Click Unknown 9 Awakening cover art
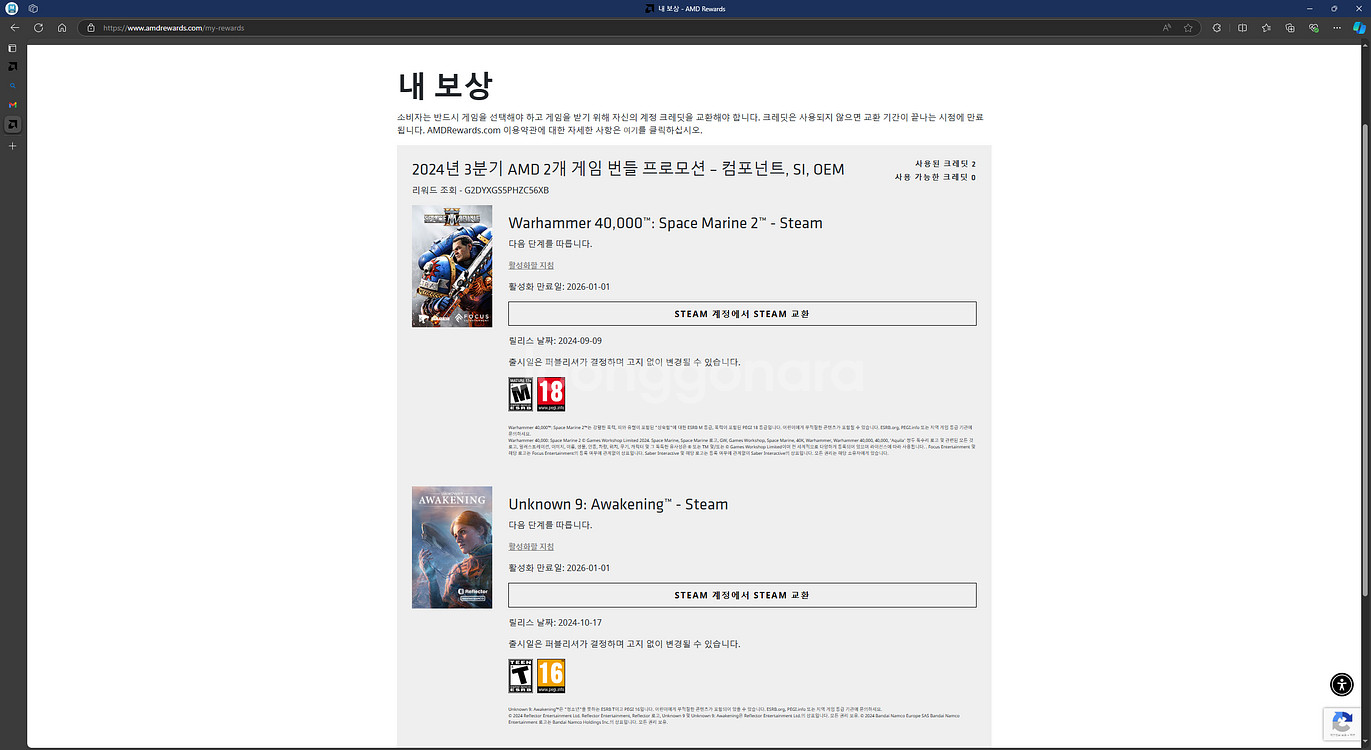The width and height of the screenshot is (1371, 750). (x=452, y=547)
